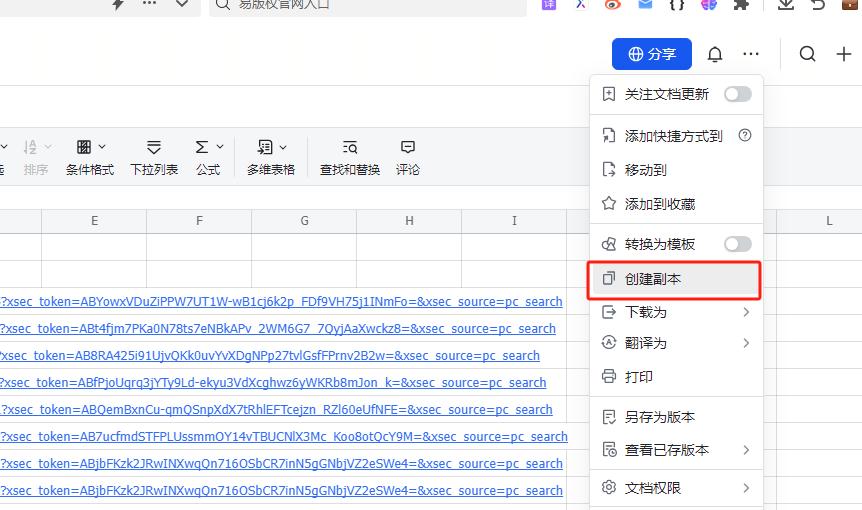Click the 转换为模板 template icon

pyautogui.click(x=609, y=244)
